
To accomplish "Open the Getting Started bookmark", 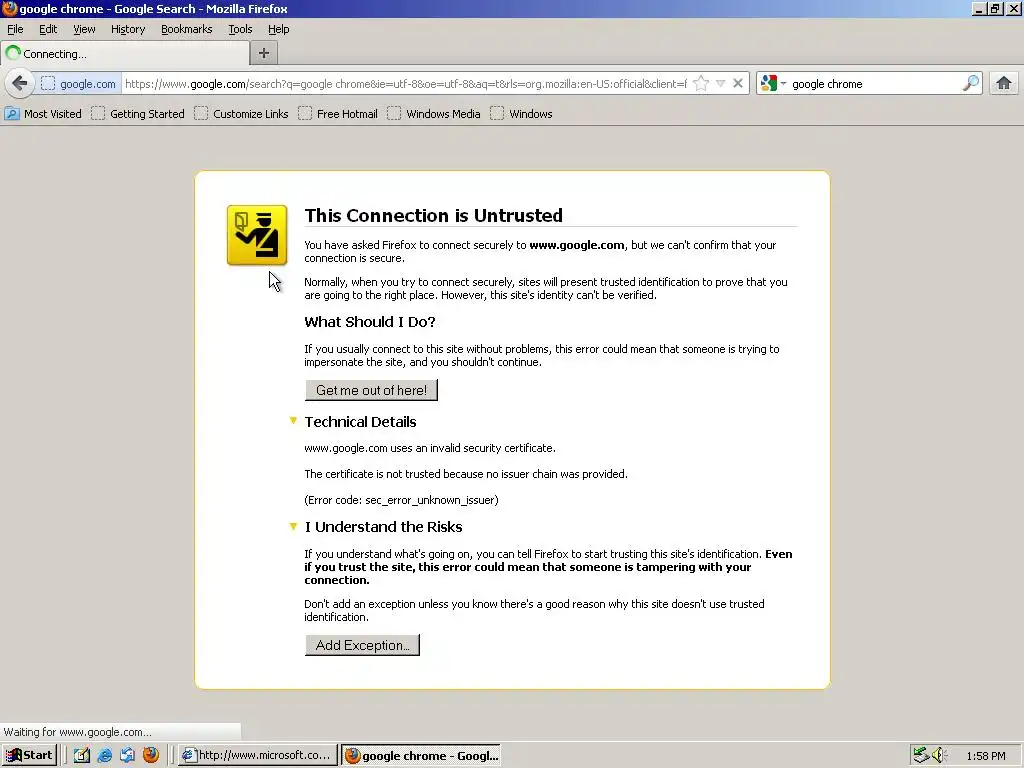I will coord(138,114).
